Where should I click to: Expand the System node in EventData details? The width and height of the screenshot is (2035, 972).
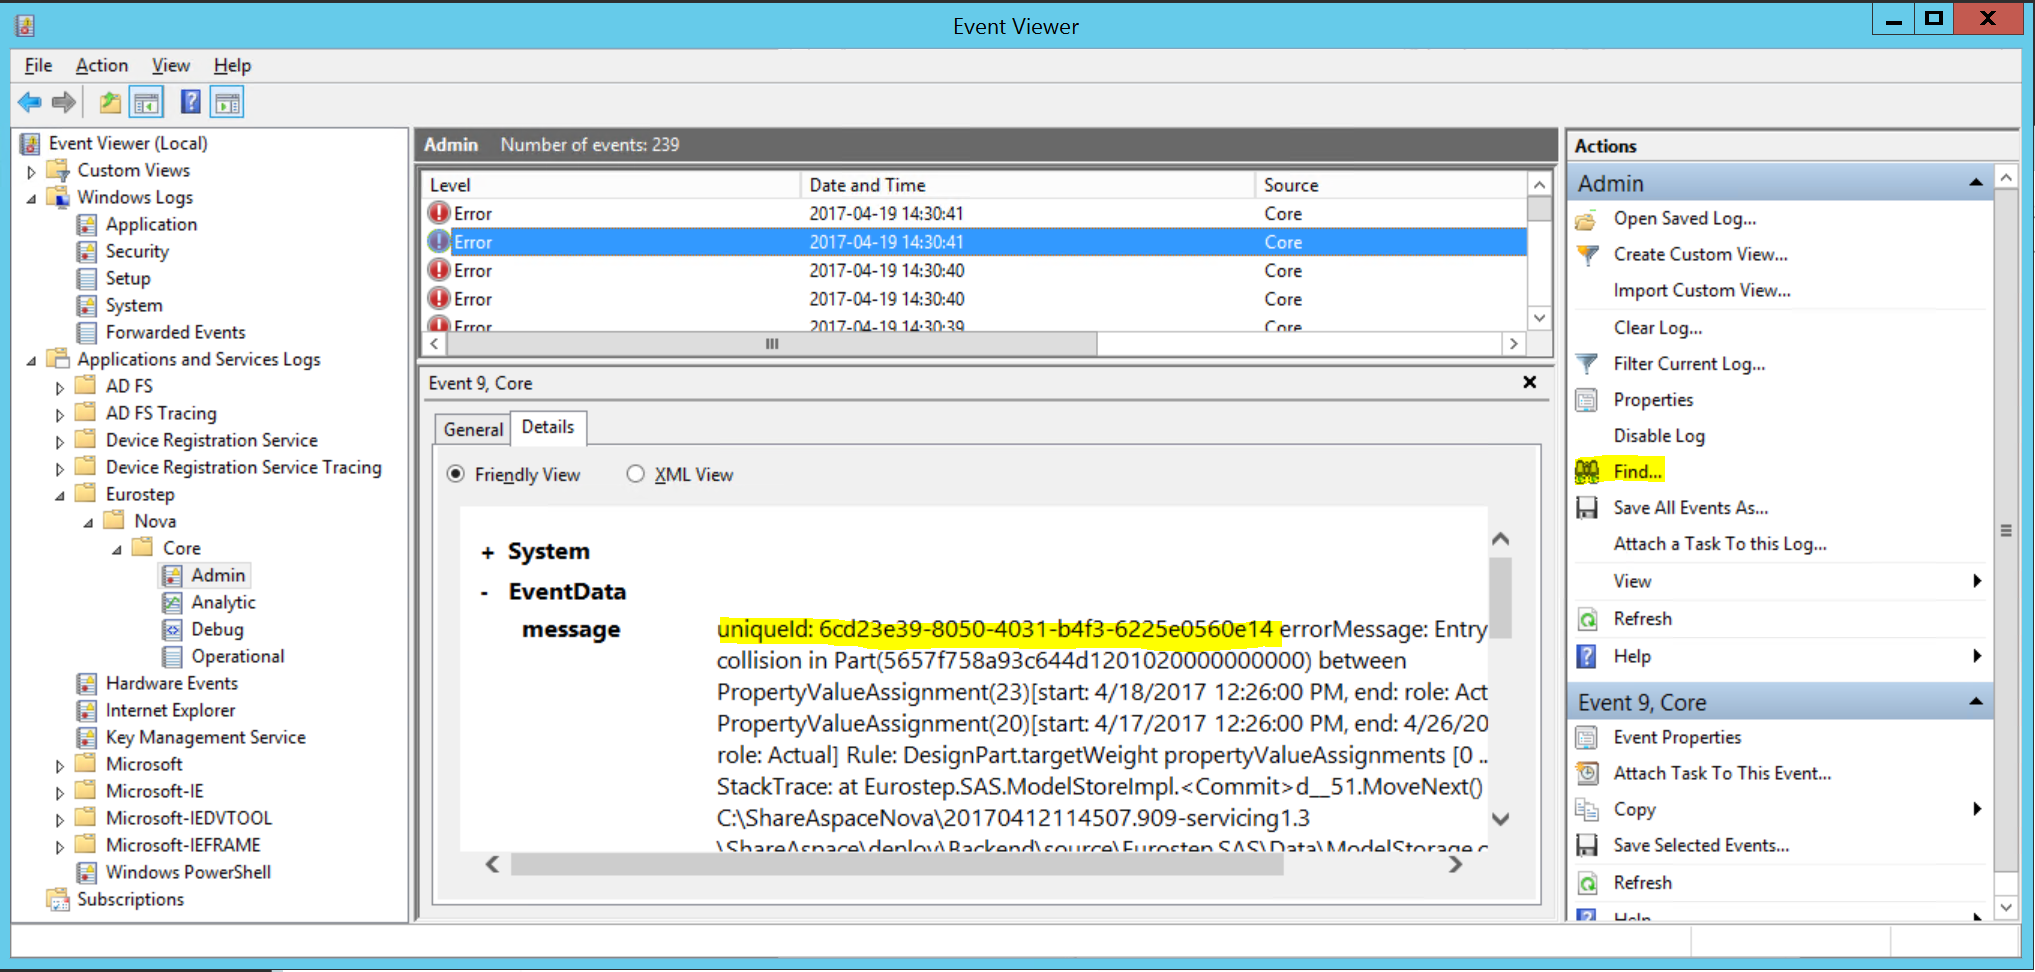coord(487,551)
